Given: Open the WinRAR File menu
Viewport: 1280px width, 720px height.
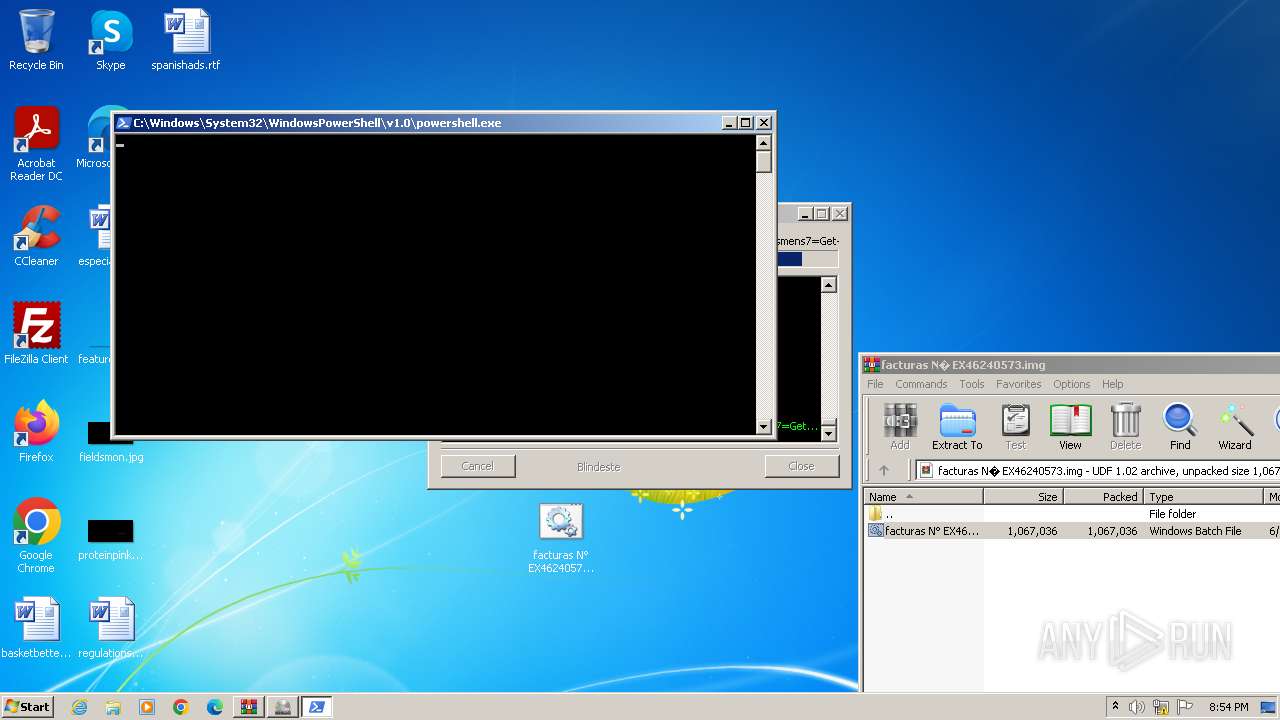Looking at the screenshot, I should pos(875,384).
